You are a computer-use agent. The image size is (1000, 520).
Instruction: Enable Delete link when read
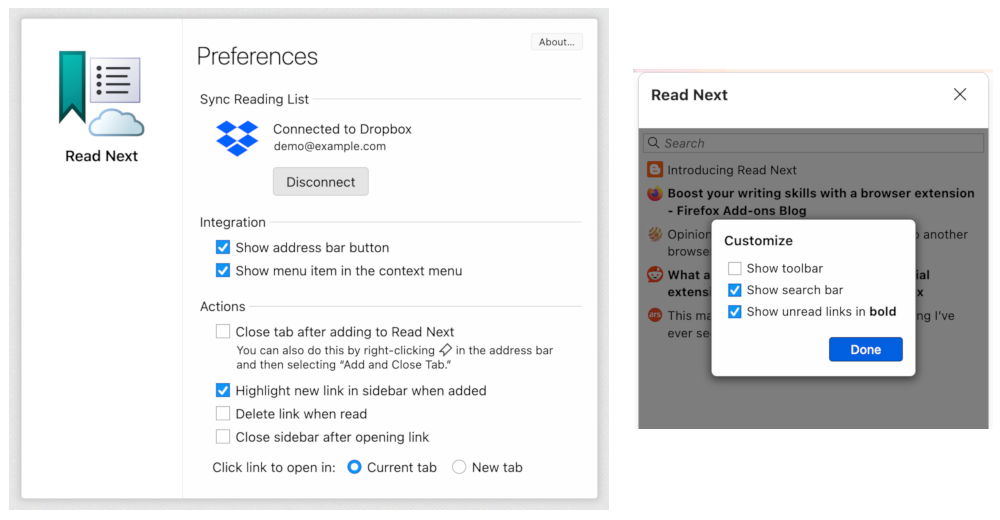pos(223,413)
